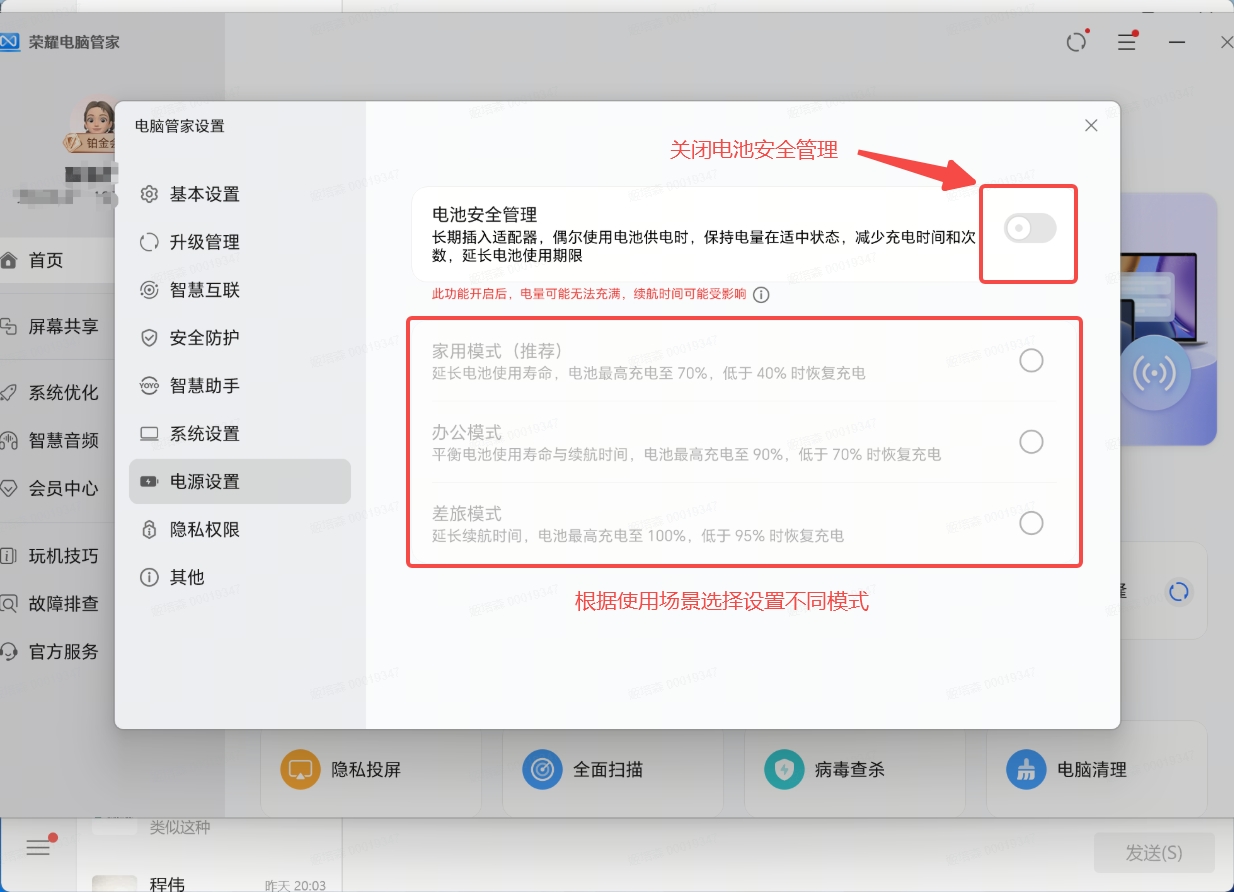Click the refresh circle icon in title bar
The height and width of the screenshot is (892, 1234).
[x=1076, y=42]
